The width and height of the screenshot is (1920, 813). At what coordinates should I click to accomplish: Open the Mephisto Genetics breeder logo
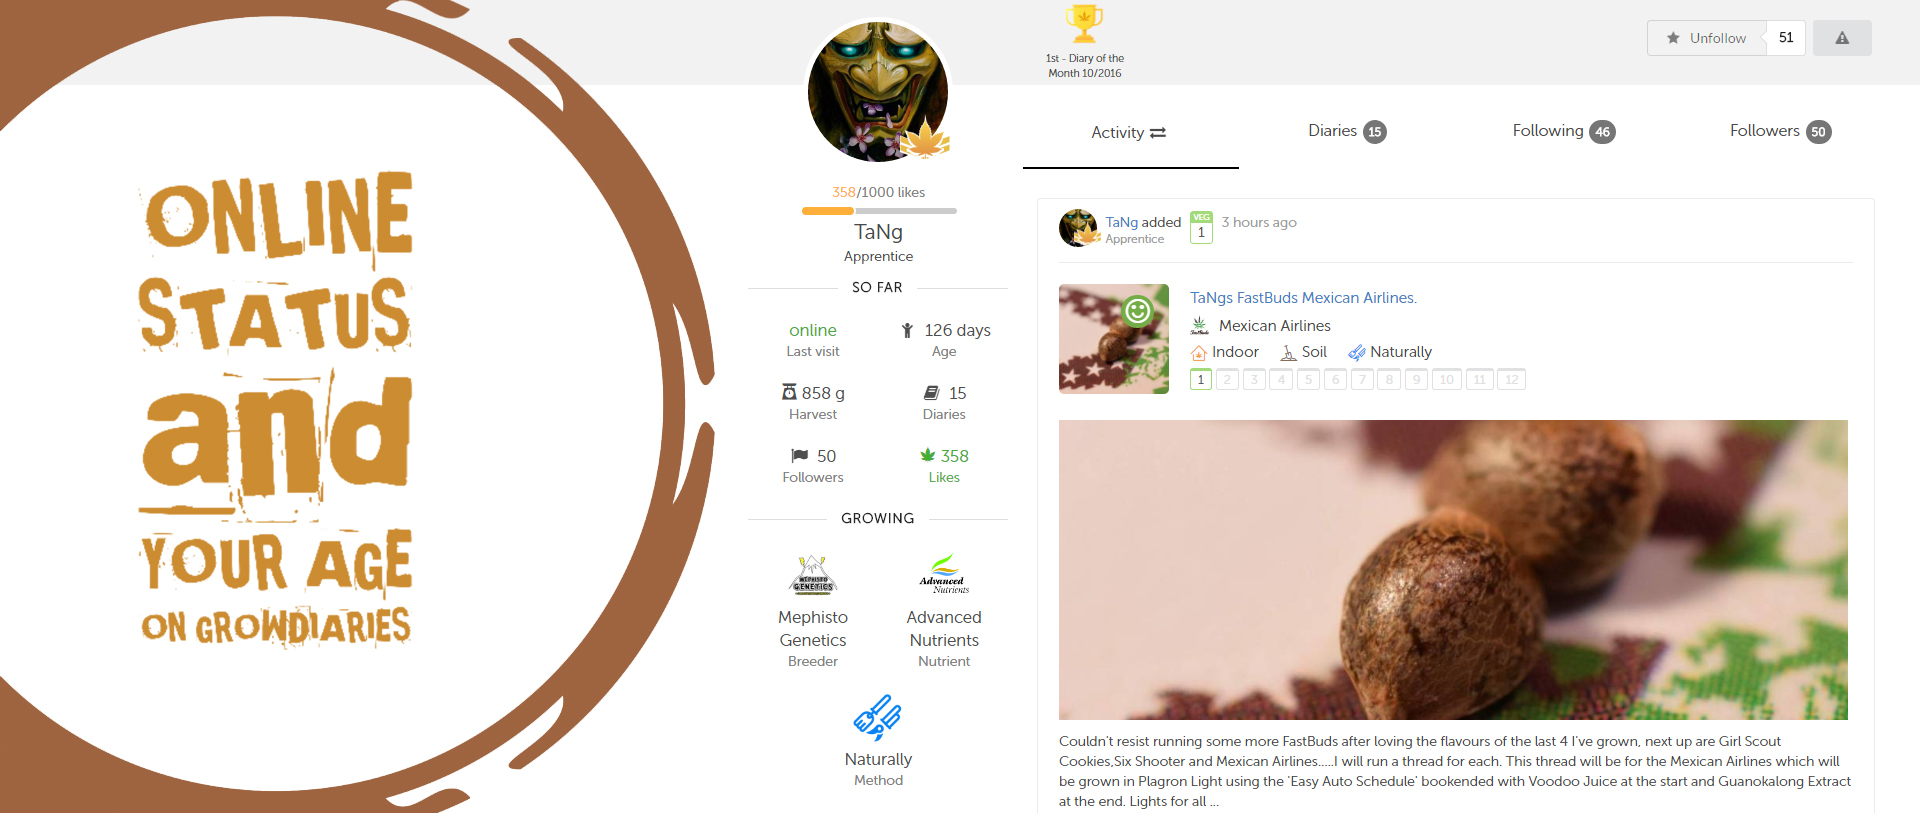pos(813,575)
